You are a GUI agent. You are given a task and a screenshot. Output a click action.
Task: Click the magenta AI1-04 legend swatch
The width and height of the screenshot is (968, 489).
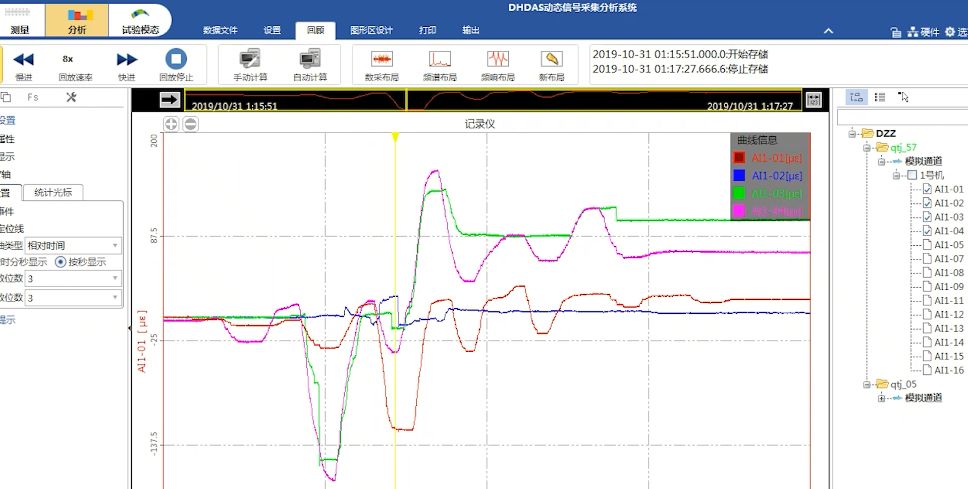click(739, 211)
